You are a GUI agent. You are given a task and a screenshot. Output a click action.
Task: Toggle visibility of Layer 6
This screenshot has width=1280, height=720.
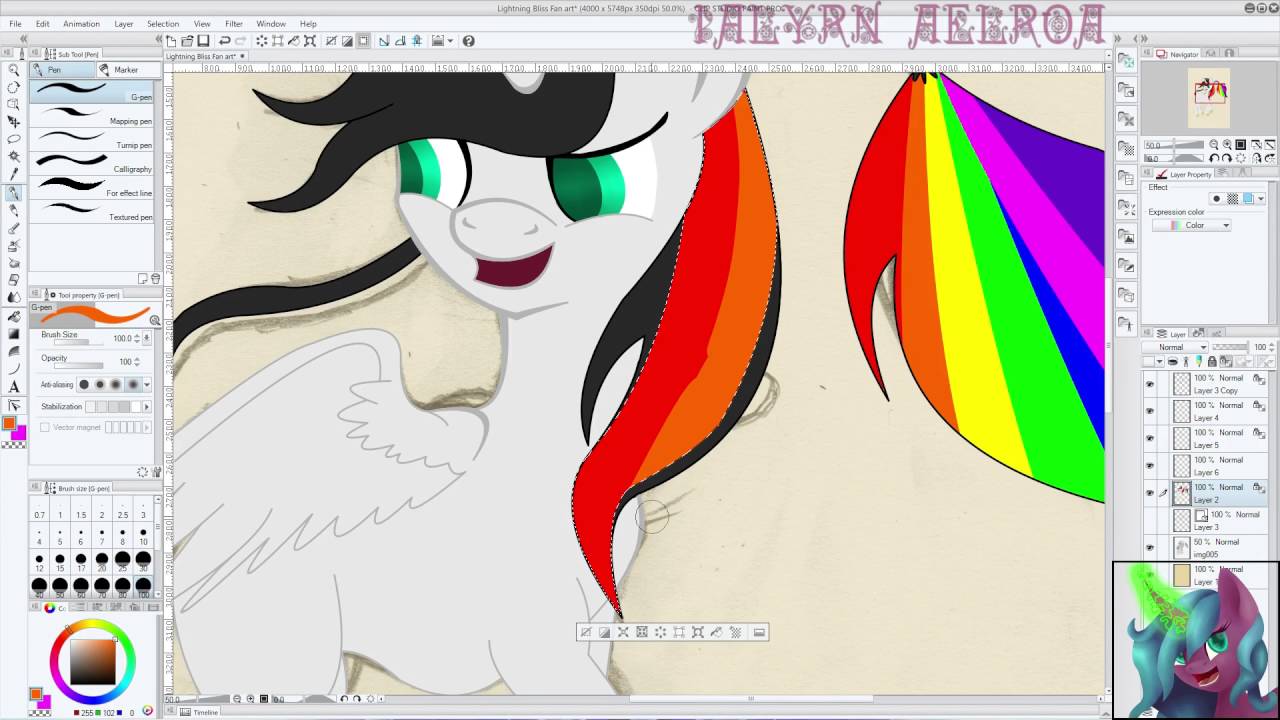1149,466
